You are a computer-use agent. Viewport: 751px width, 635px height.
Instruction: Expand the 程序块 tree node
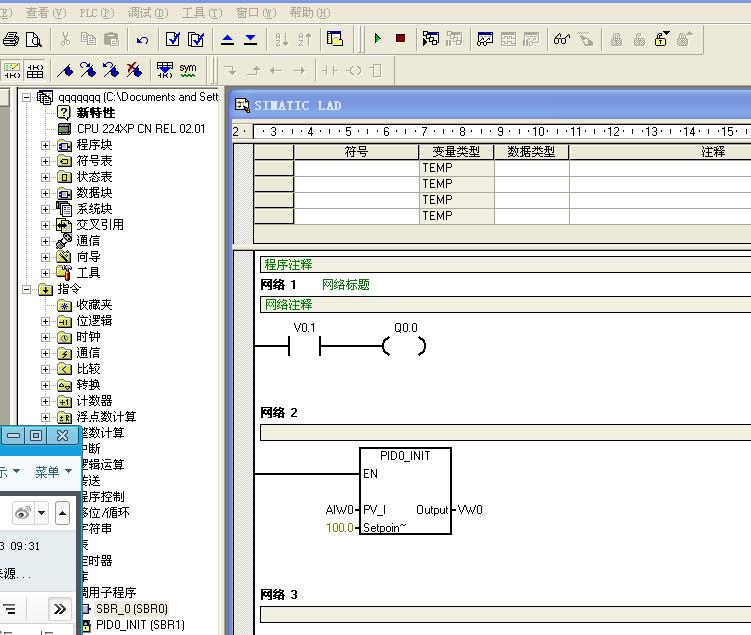pyautogui.click(x=45, y=145)
